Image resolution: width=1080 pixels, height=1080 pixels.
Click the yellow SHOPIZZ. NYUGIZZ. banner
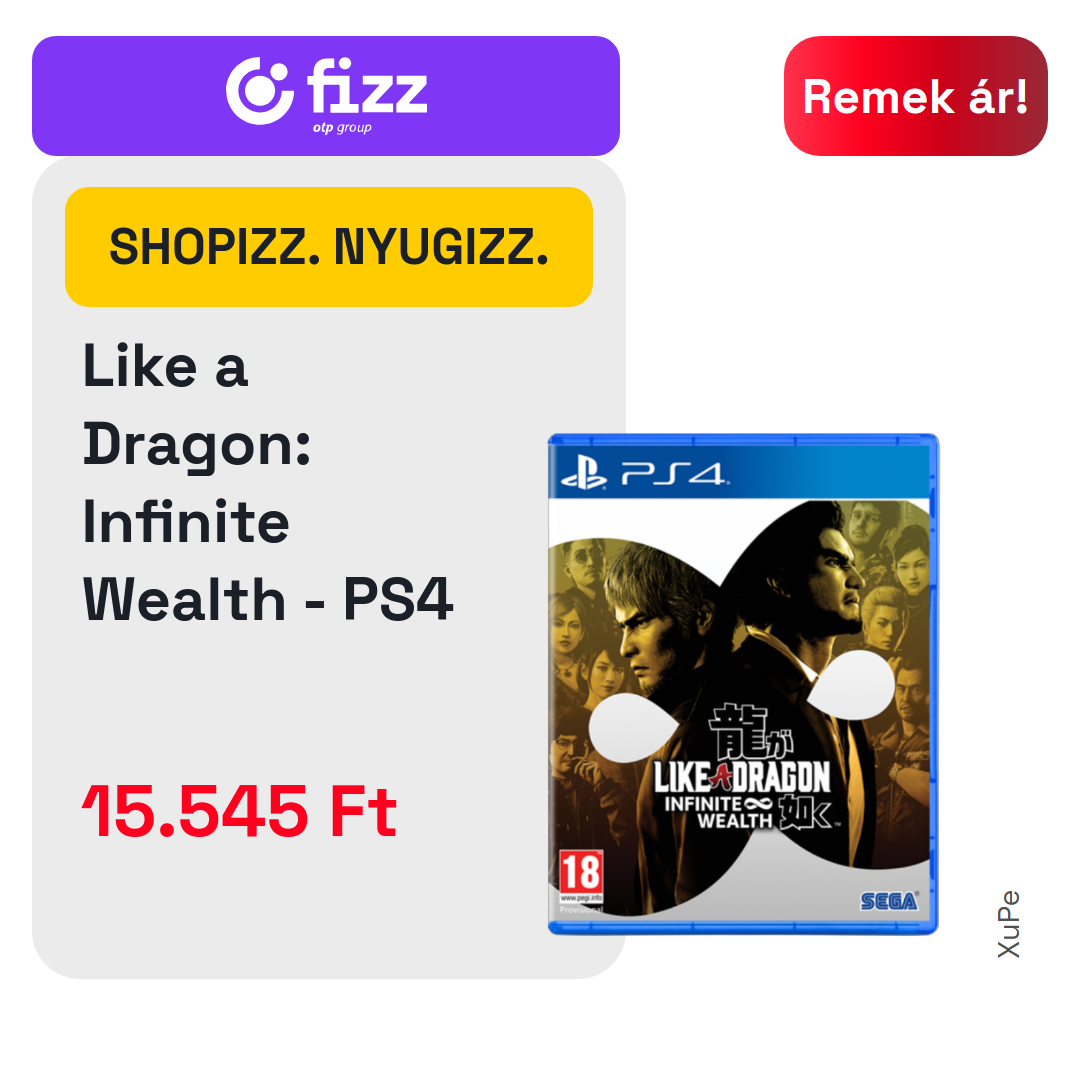point(329,247)
